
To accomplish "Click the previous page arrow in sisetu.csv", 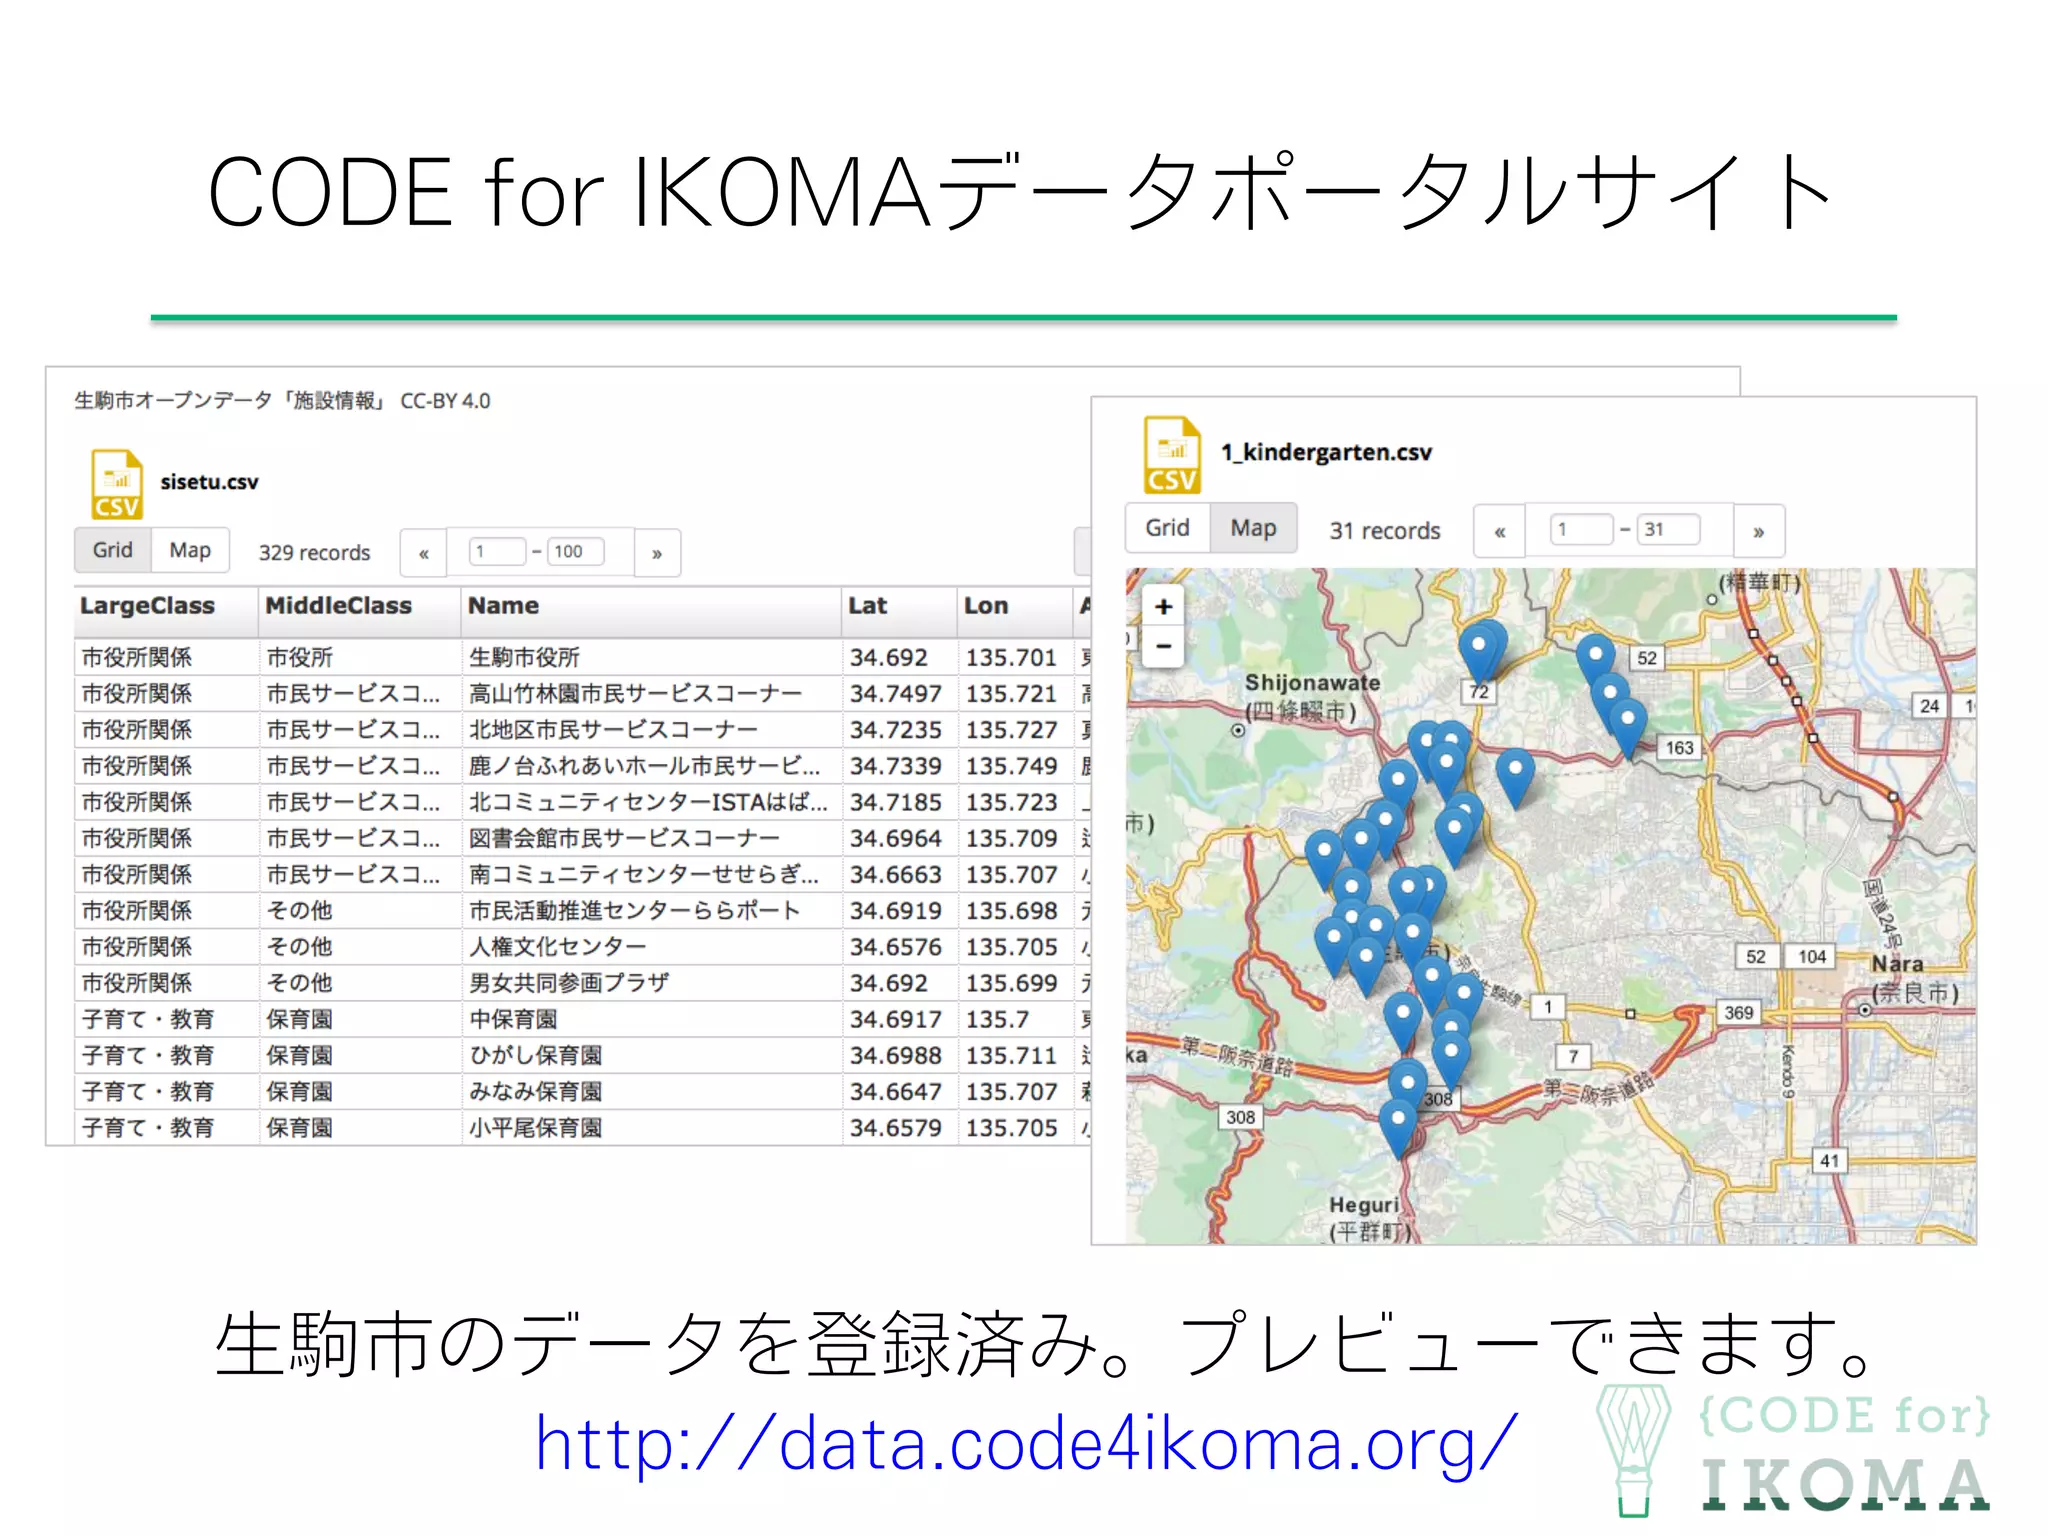I will [x=424, y=553].
